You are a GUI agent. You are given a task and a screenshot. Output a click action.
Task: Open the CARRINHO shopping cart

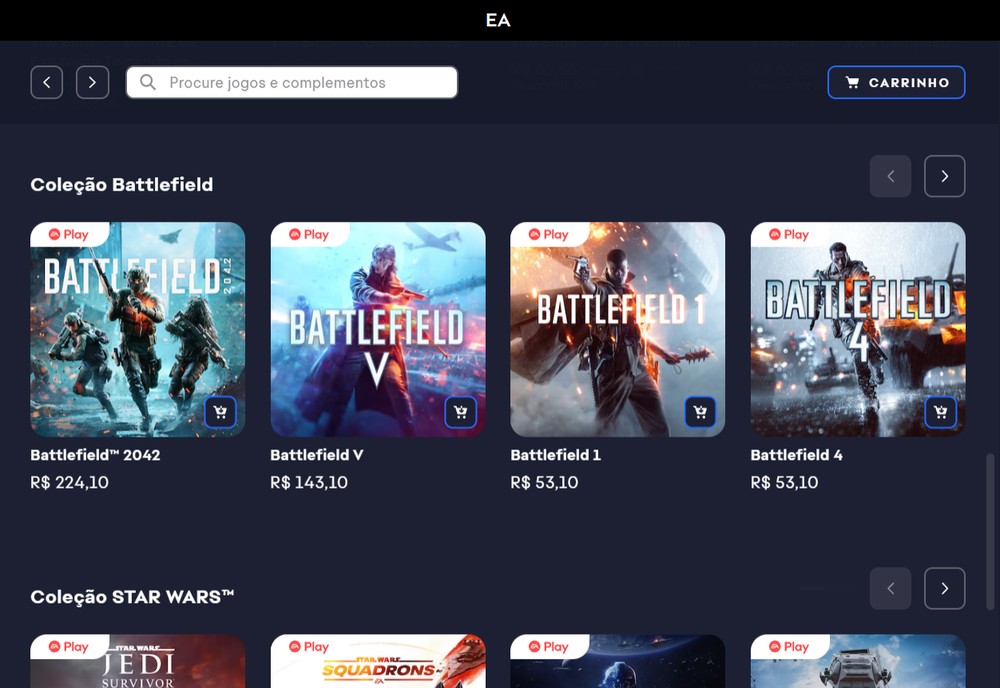coord(896,82)
